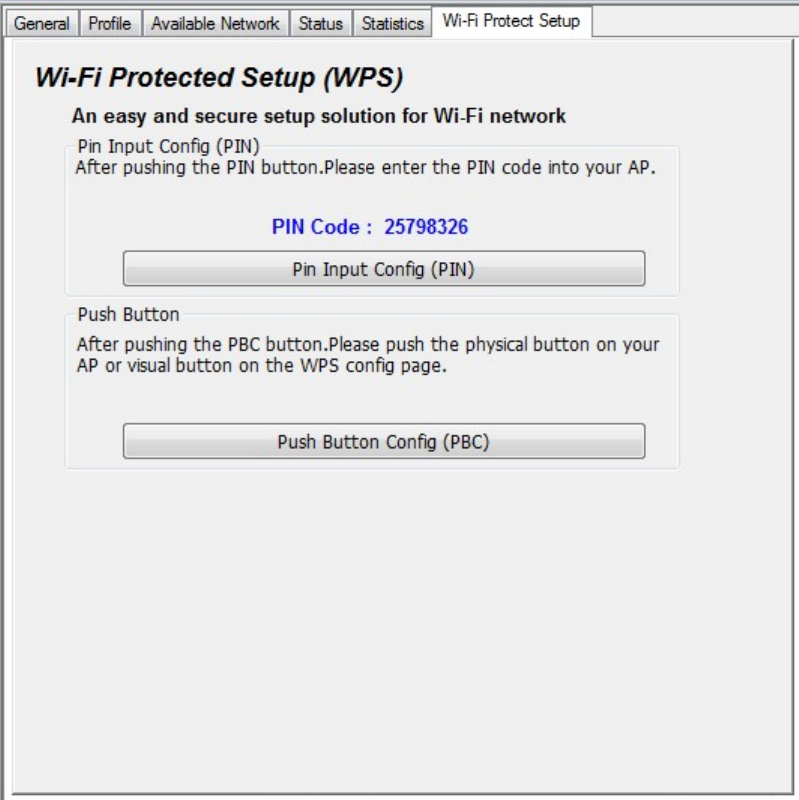Image resolution: width=799 pixels, height=800 pixels.
Task: Select the Status tab
Action: click(x=320, y=23)
